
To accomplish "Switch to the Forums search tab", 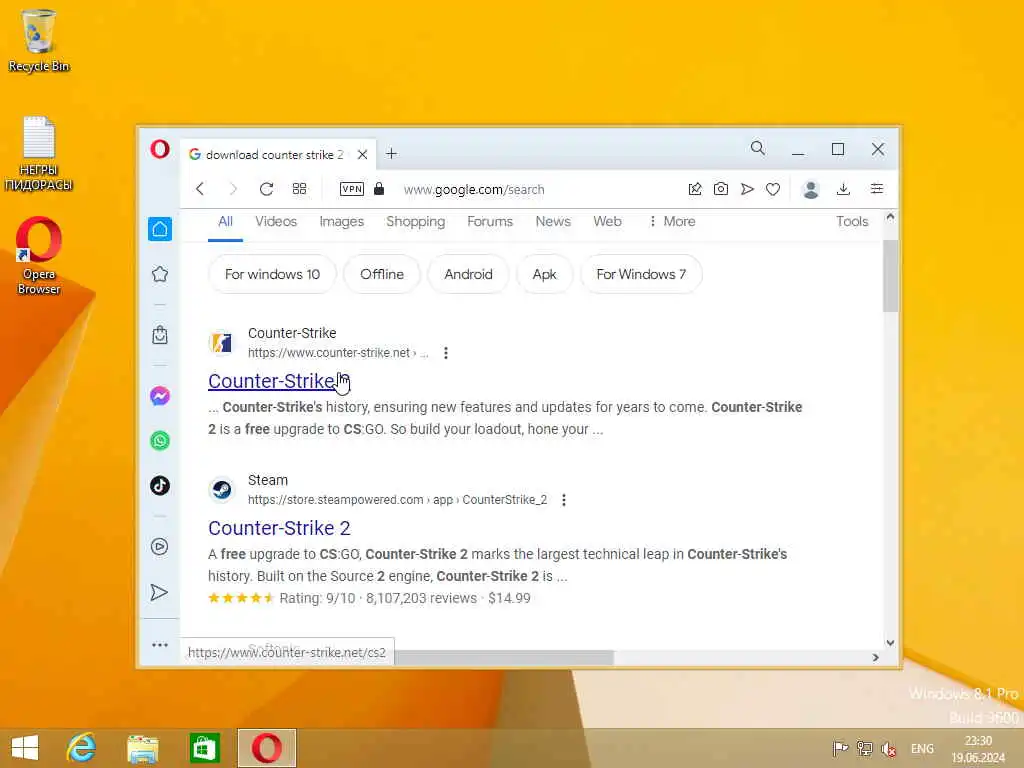I will [490, 221].
